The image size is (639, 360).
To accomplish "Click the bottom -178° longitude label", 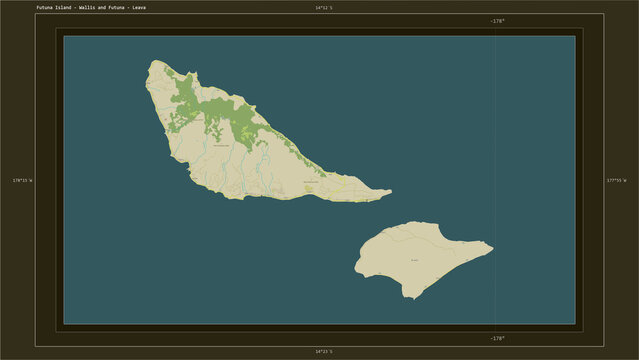I will pos(498,338).
